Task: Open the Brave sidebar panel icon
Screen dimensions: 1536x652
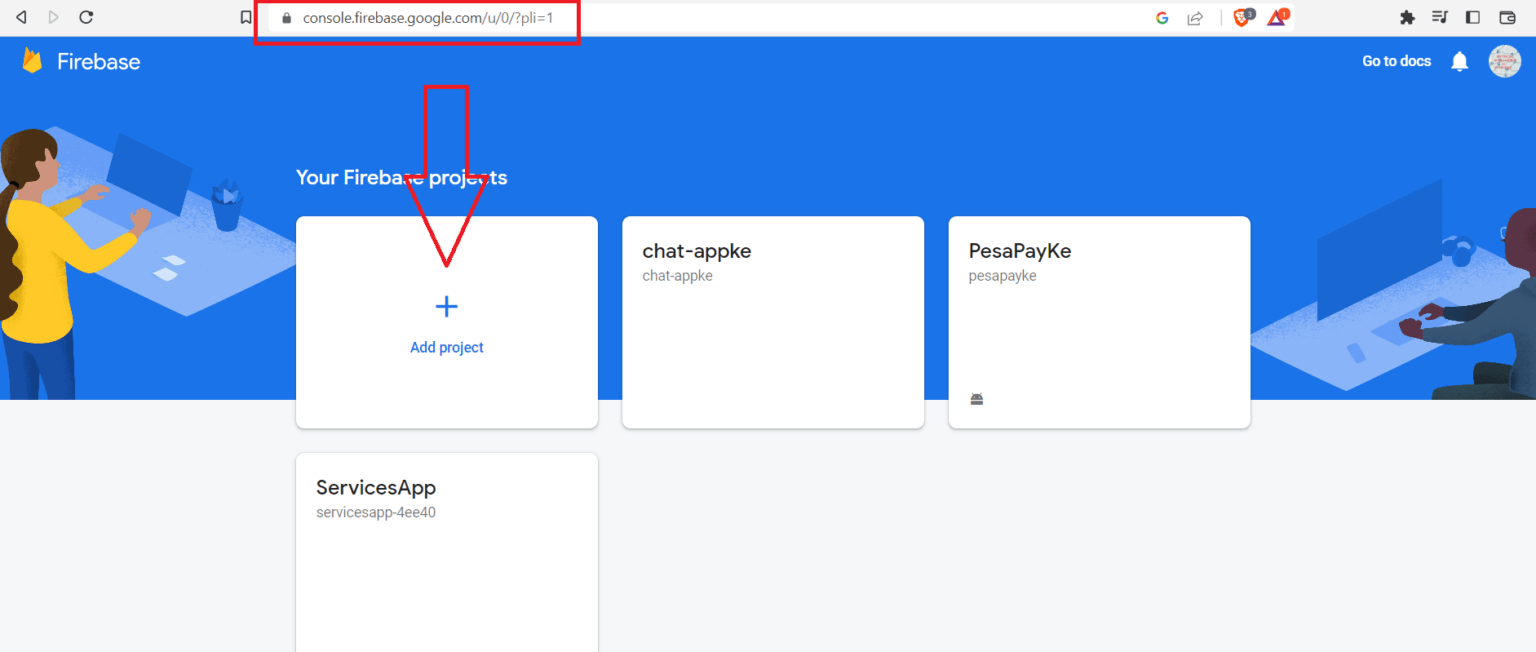Action: click(1473, 17)
